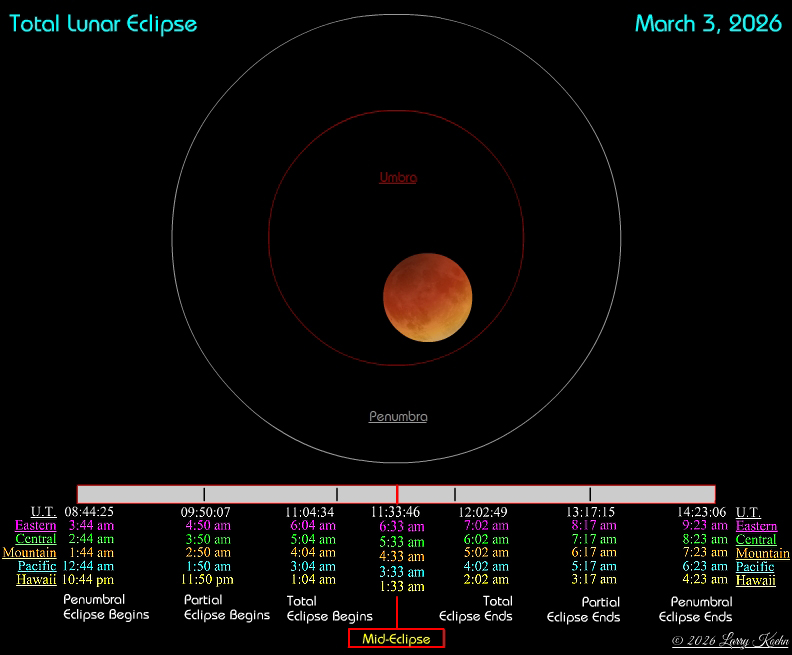The image size is (792, 655).
Task: Open the left U.T. time zone link
Action: [x=43, y=512]
